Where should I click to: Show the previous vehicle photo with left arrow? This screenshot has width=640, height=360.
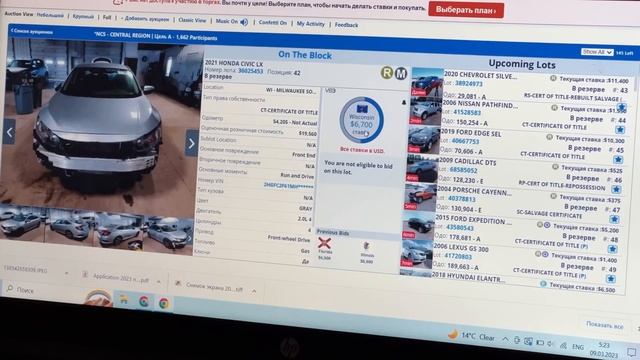9,132
